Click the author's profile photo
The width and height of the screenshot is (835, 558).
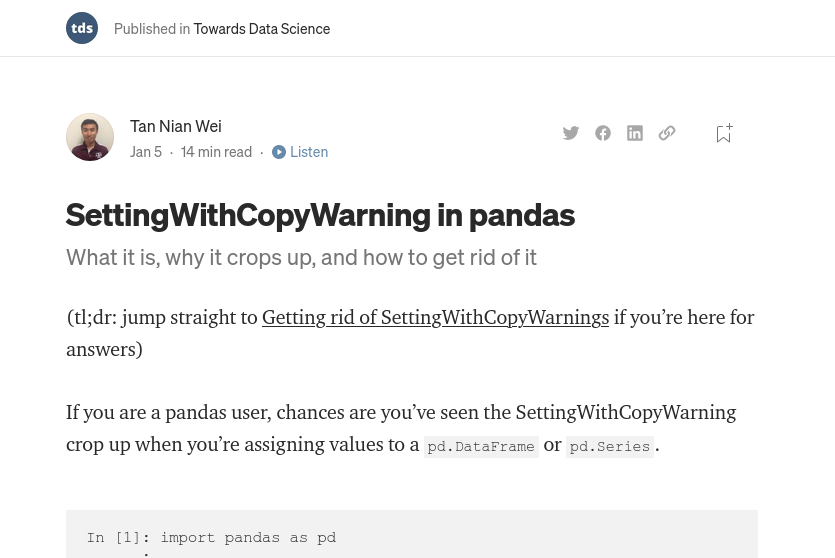90,137
